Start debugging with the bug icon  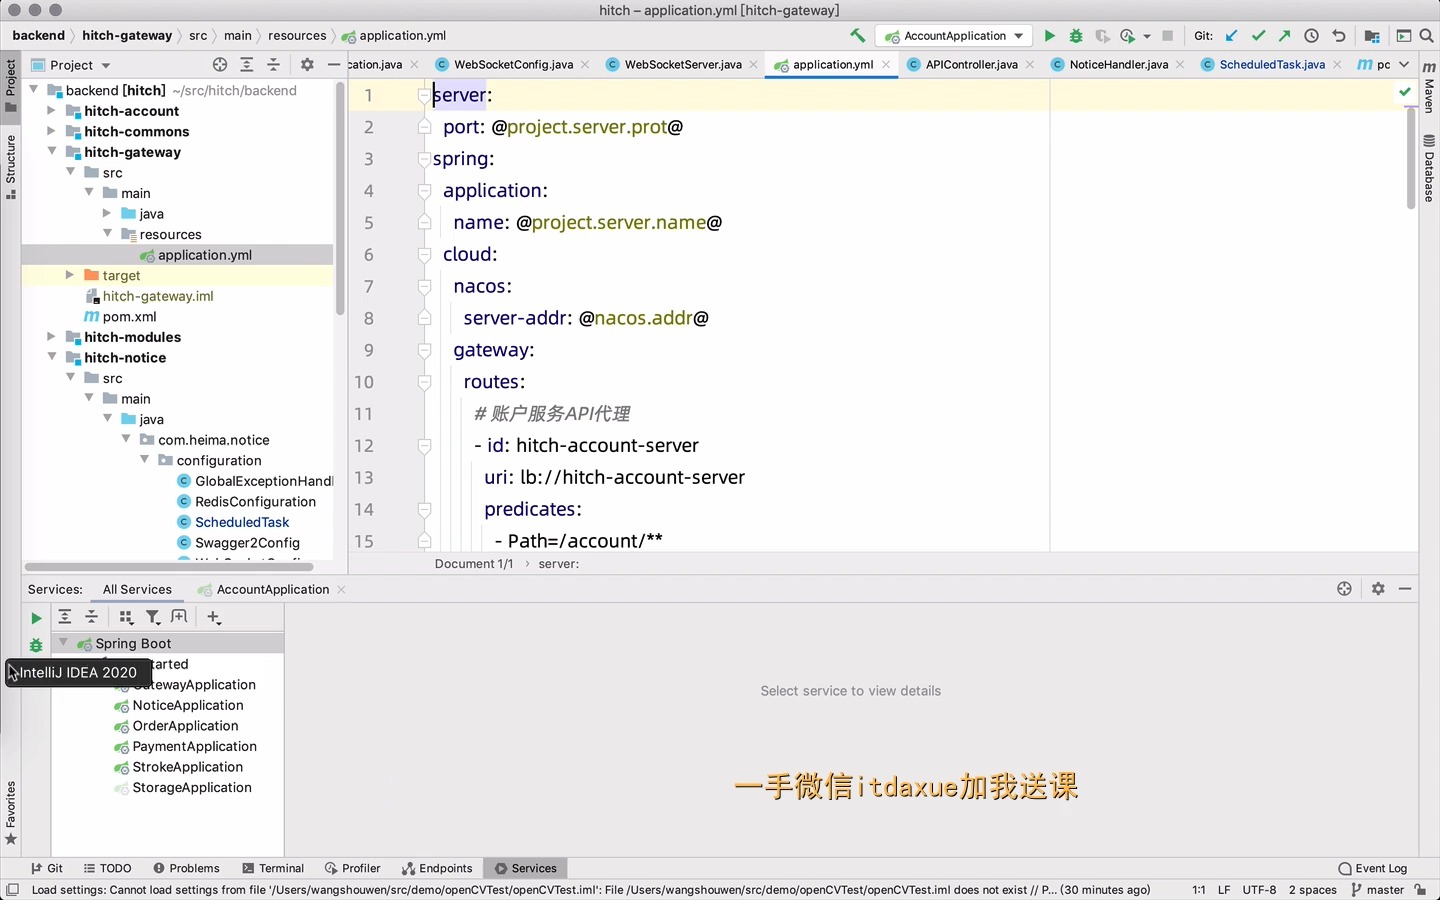tap(1076, 35)
